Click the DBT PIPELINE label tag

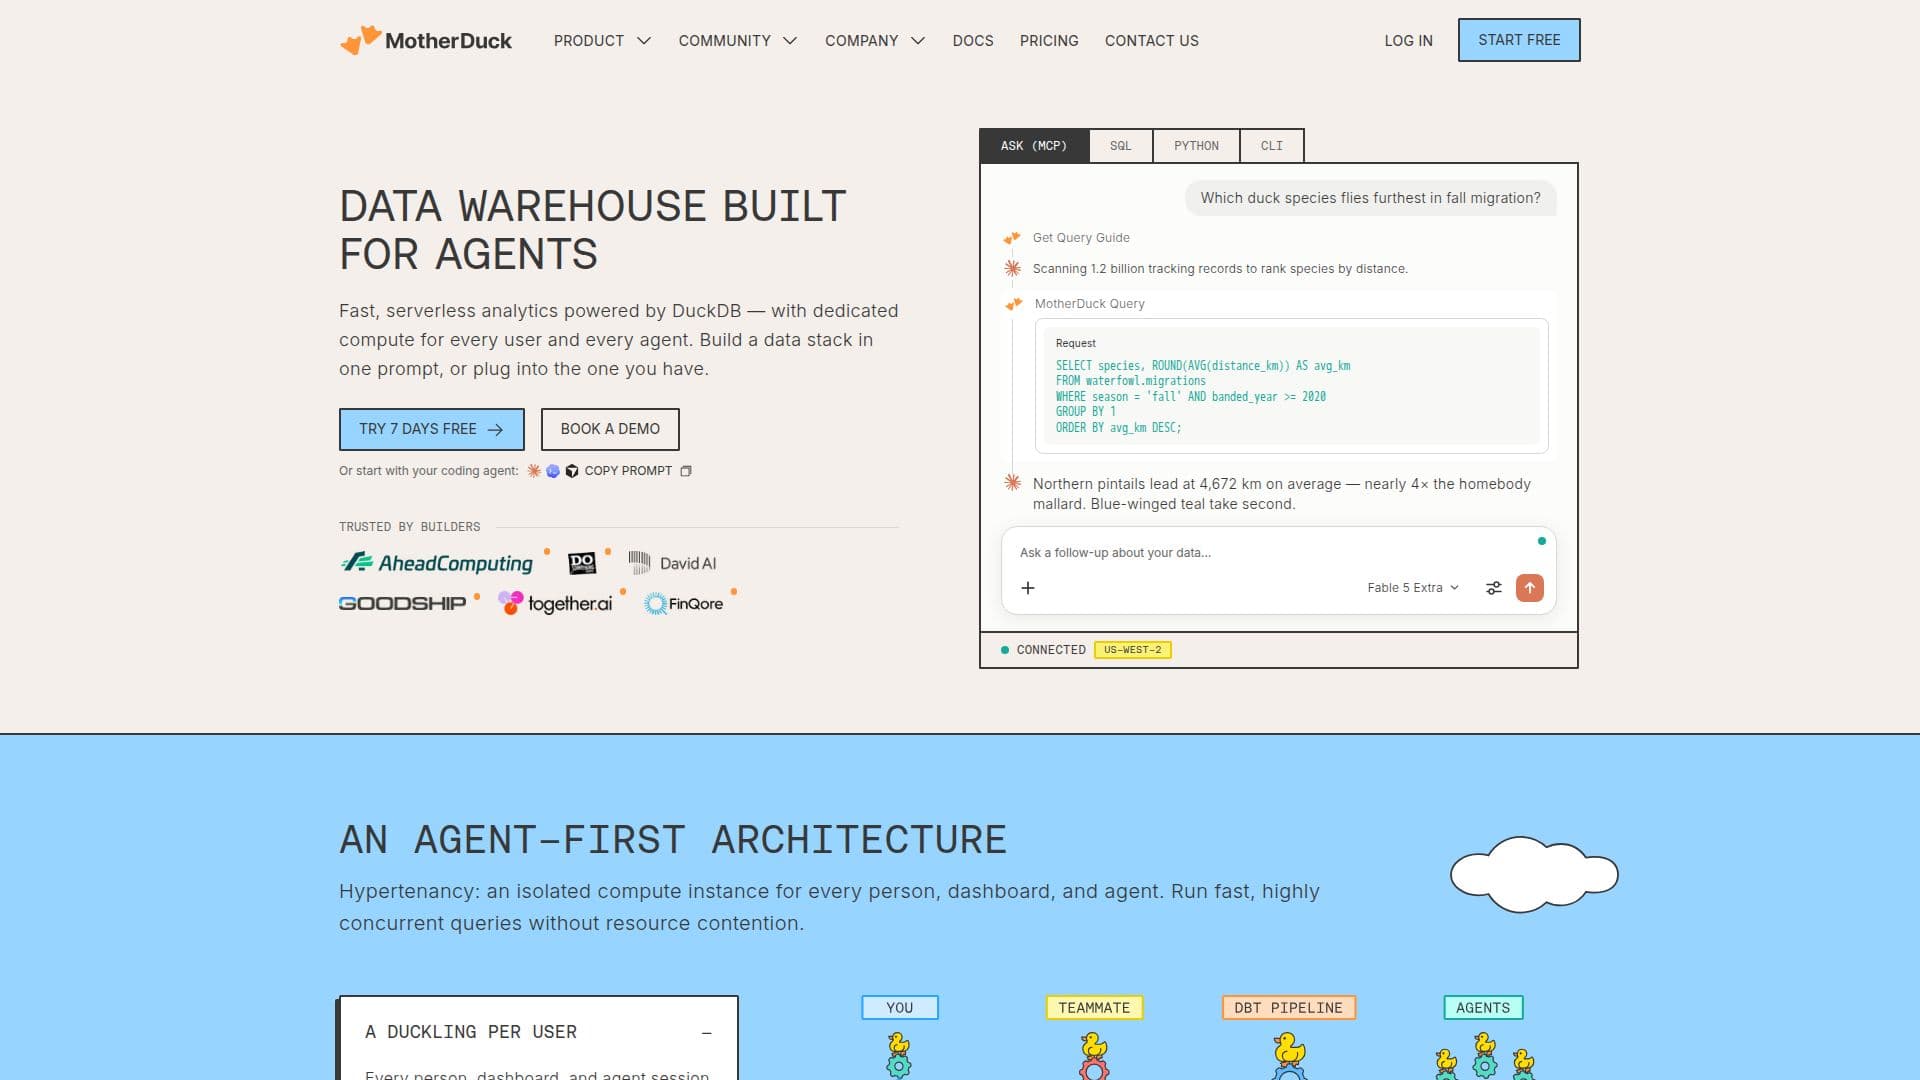pos(1288,1008)
